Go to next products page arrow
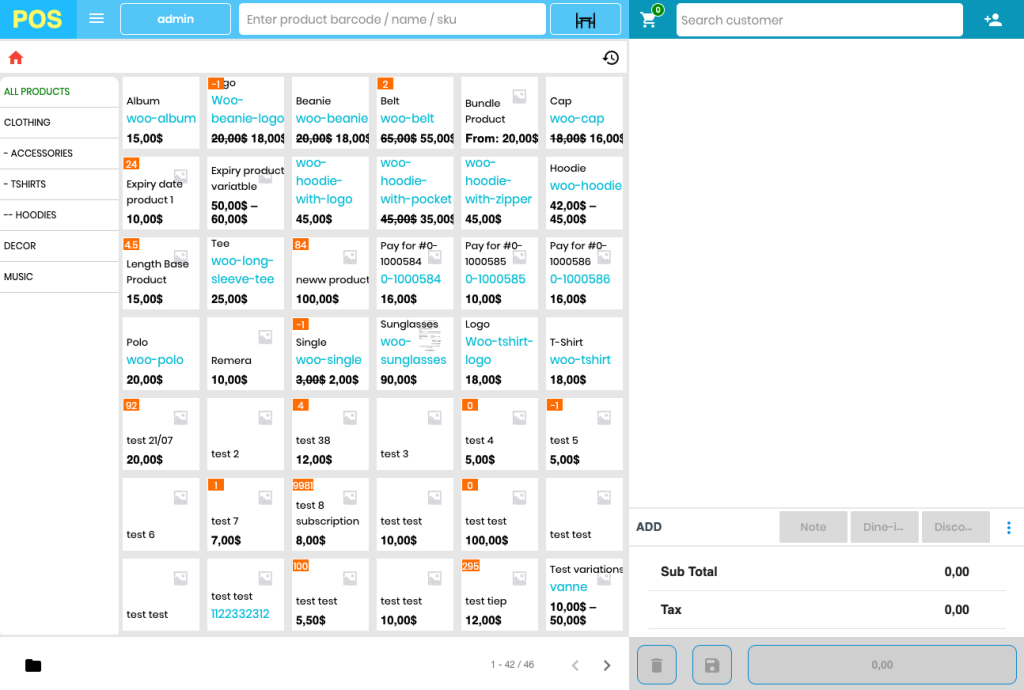This screenshot has height=690, width=1024. click(606, 665)
